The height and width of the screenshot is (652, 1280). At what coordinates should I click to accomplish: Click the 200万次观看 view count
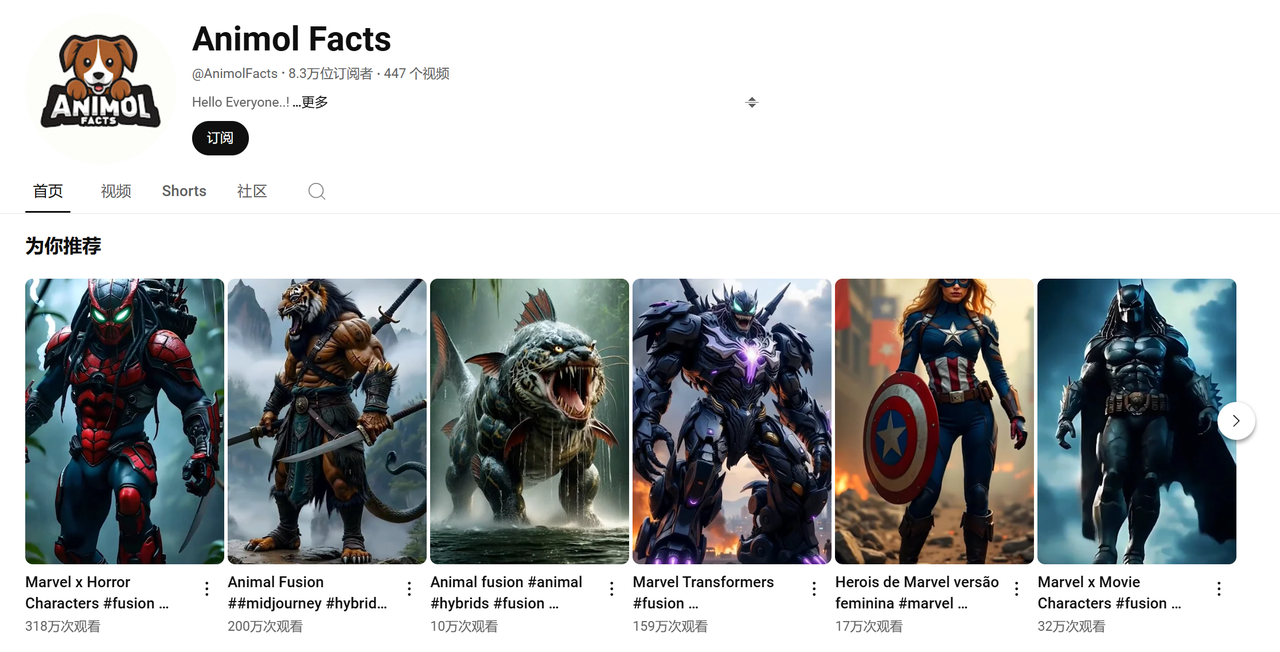(265, 626)
